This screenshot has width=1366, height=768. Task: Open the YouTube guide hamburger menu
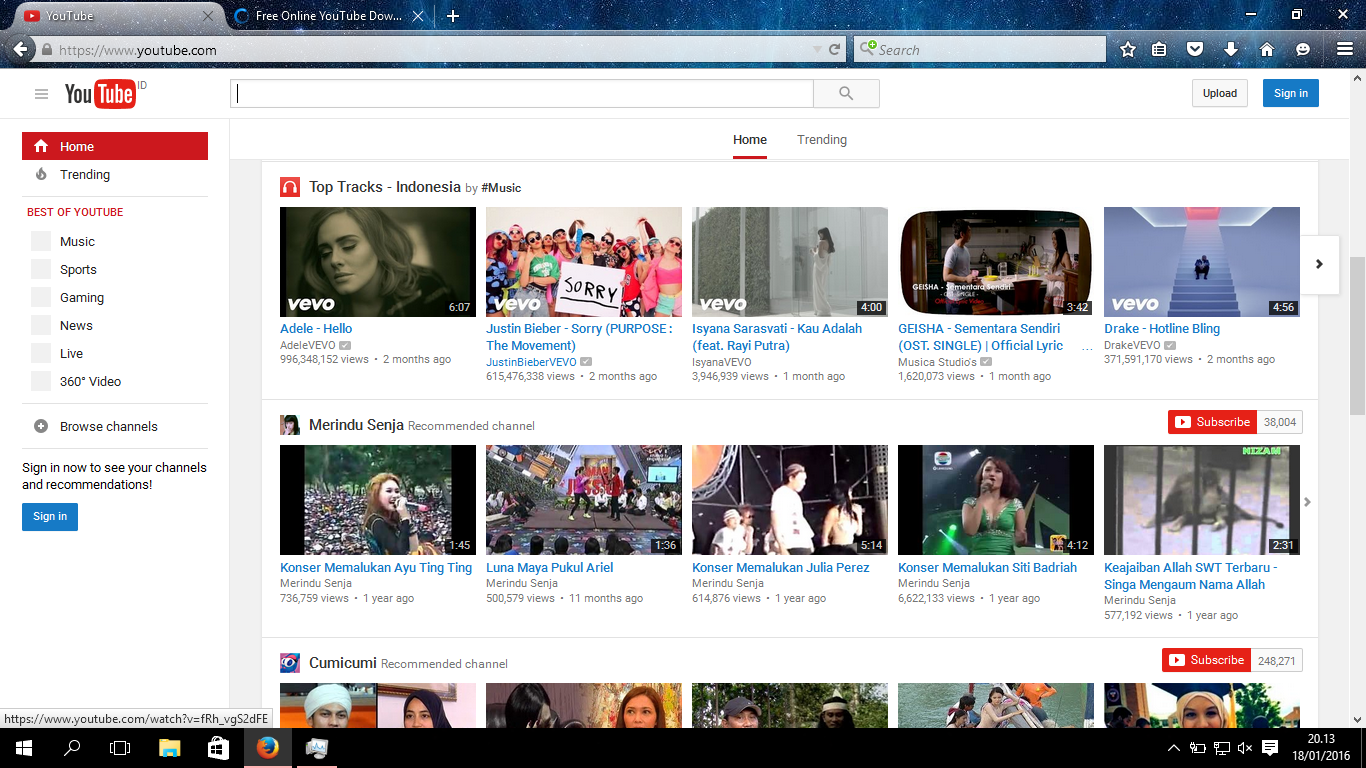[41, 94]
